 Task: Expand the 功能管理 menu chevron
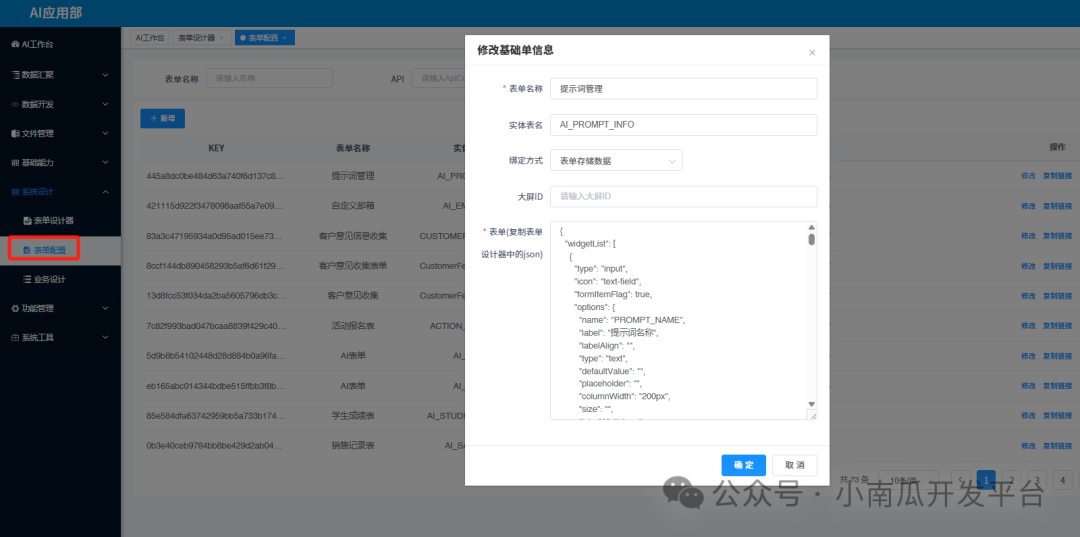click(x=105, y=308)
